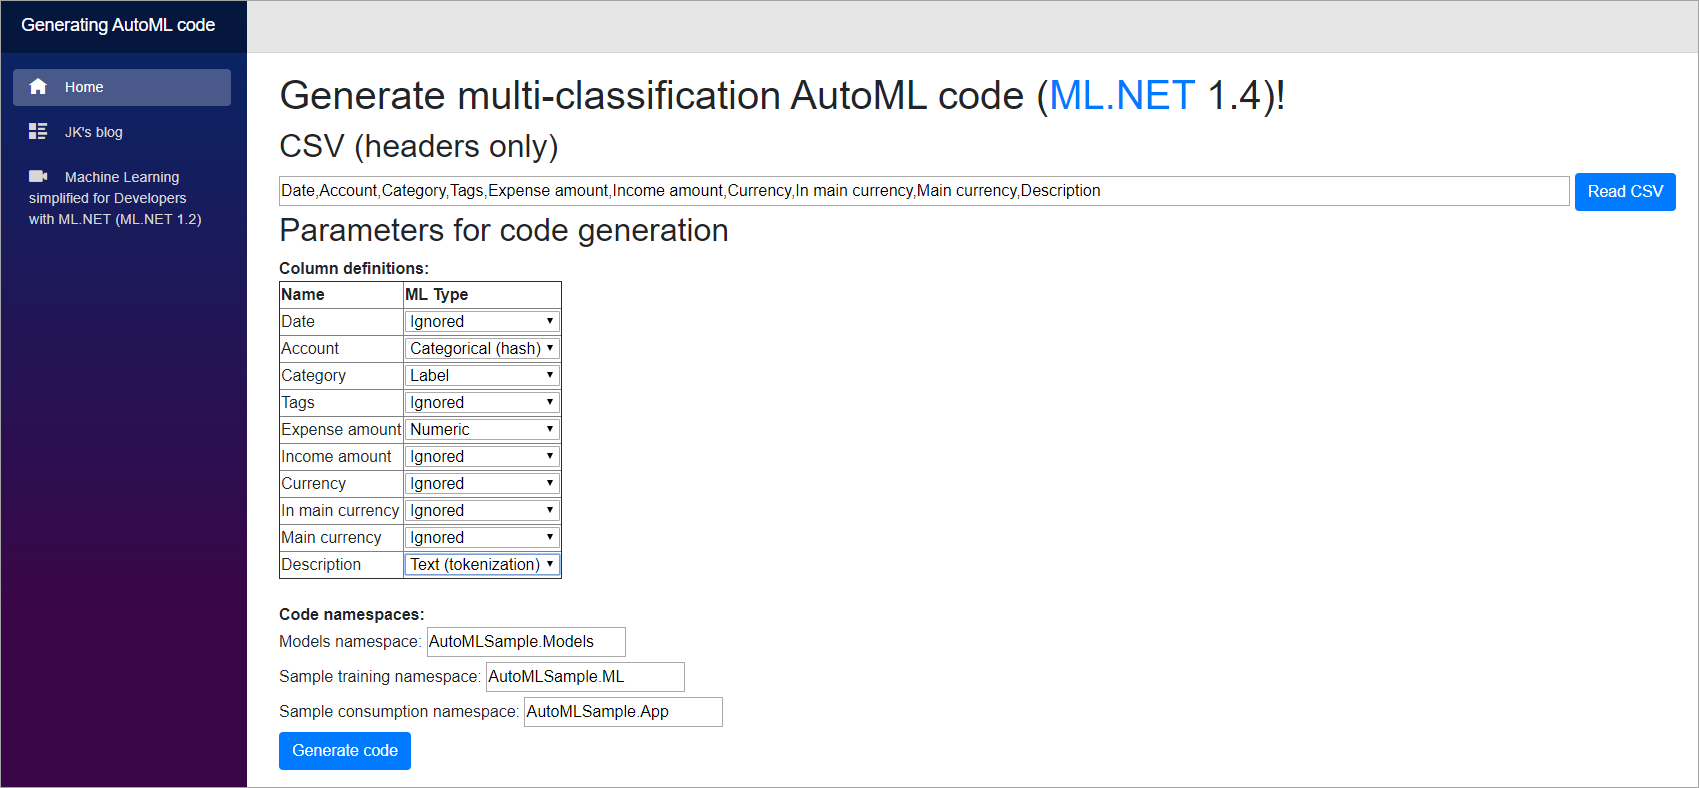Click the Name column header cell
The image size is (1699, 788).
point(341,295)
